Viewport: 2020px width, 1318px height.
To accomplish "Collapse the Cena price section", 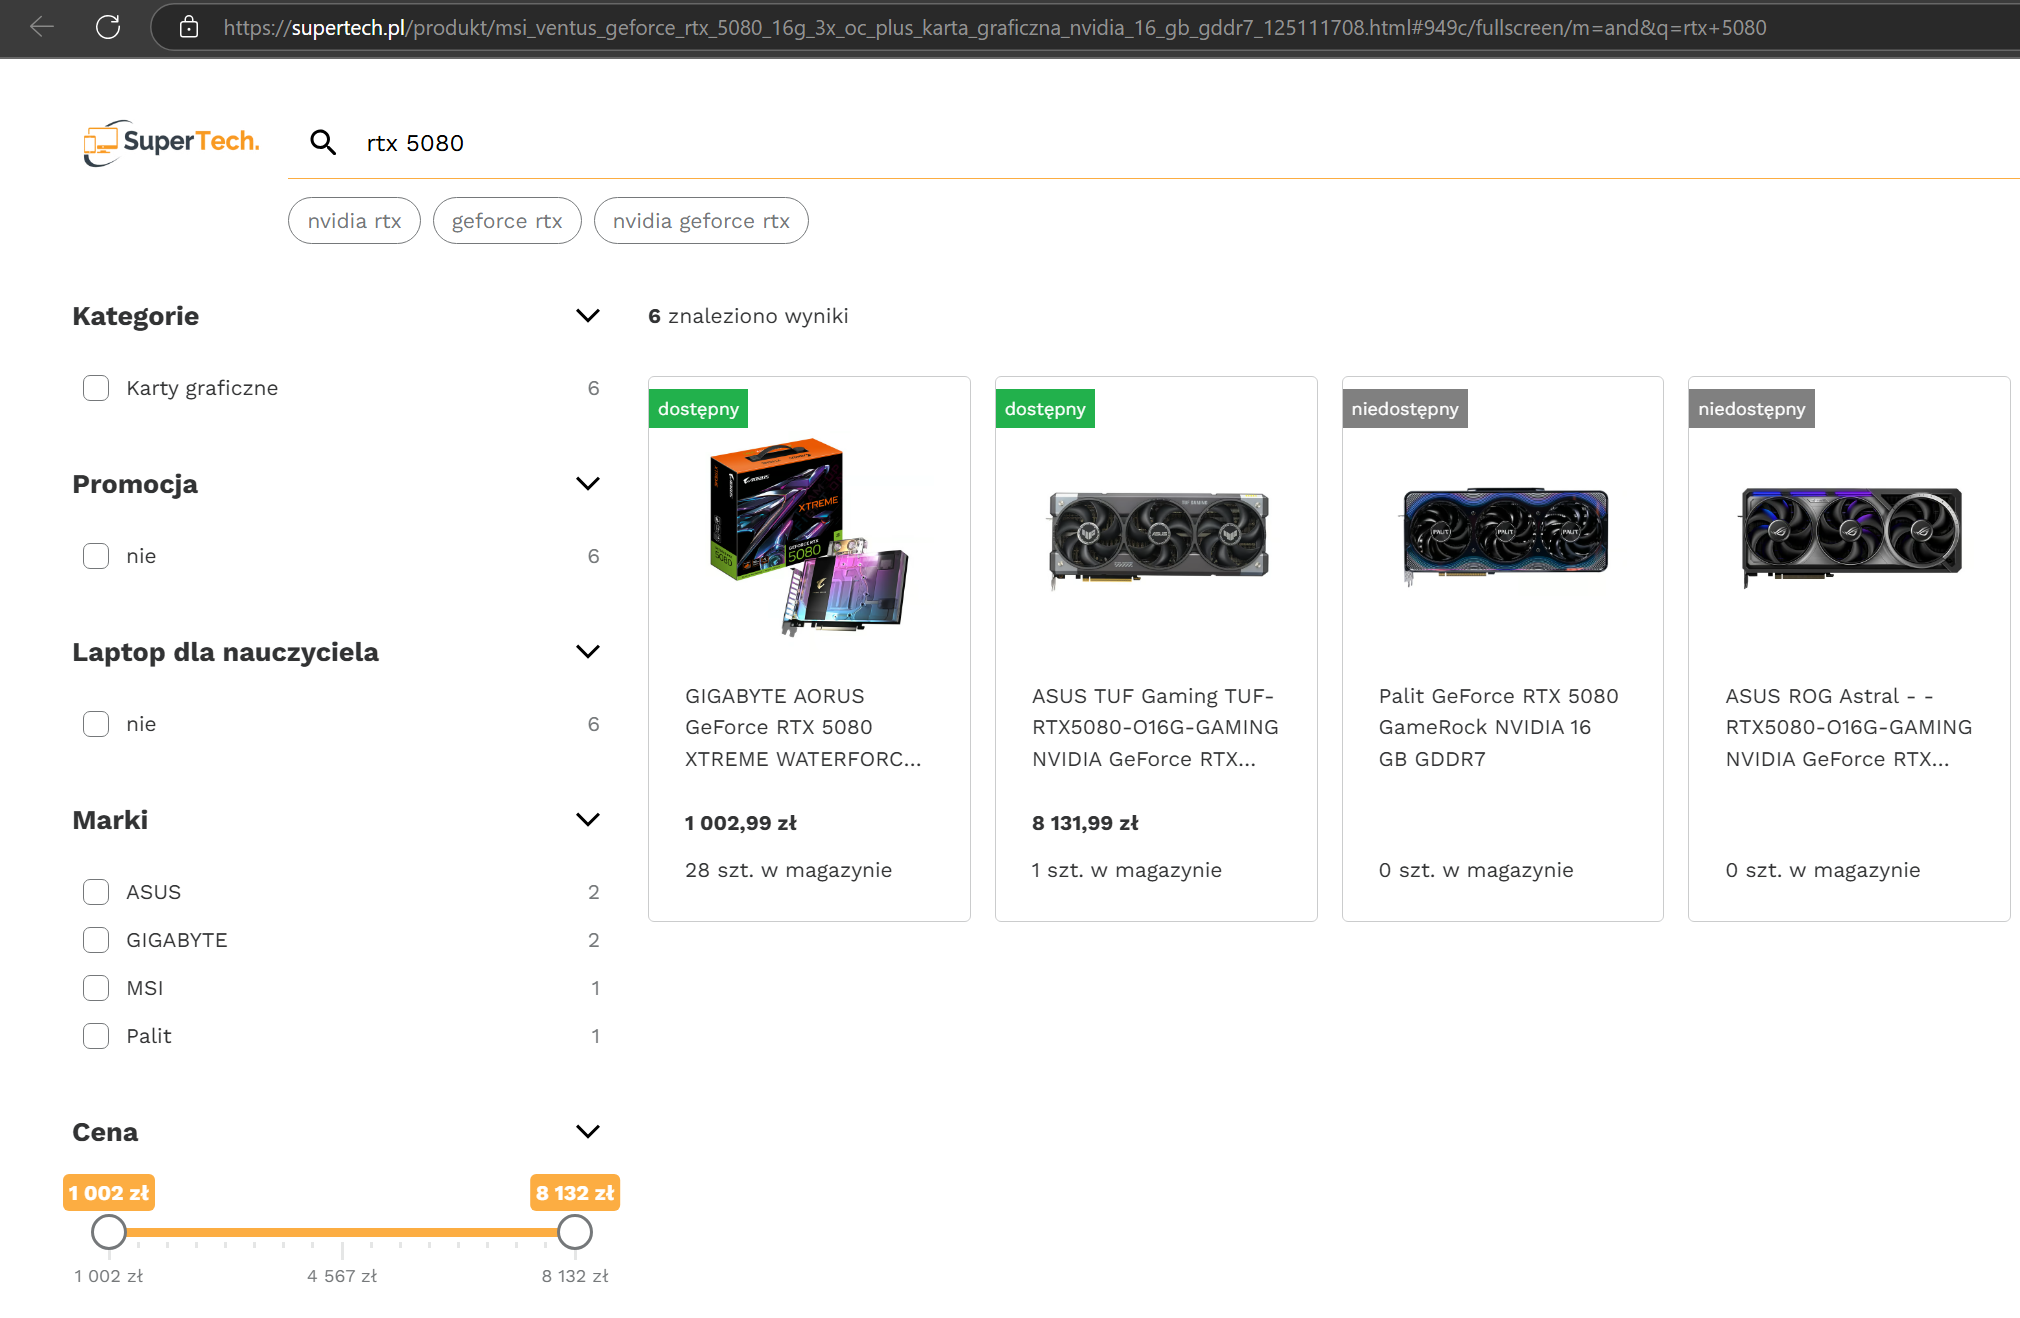I will click(588, 1132).
